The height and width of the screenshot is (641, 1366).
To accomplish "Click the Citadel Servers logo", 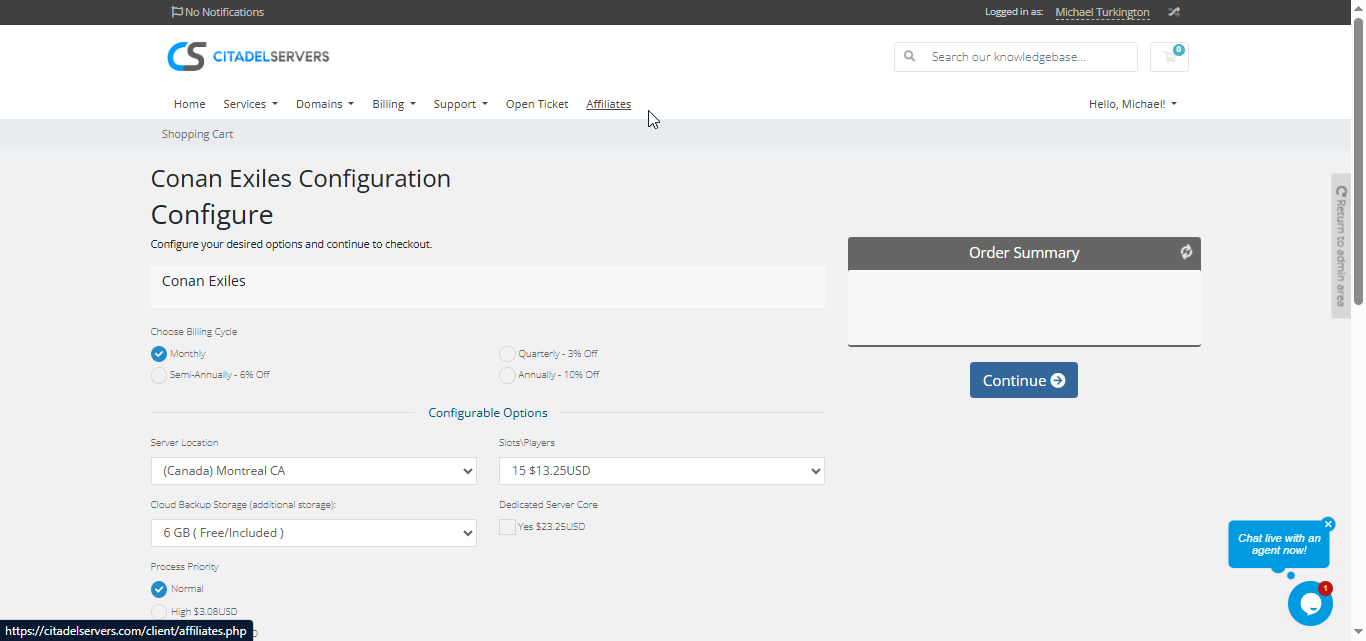I will pyautogui.click(x=248, y=56).
